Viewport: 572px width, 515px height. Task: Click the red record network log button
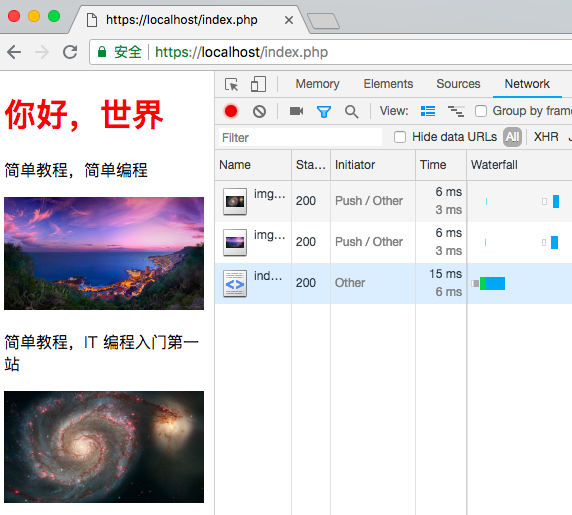tap(231, 111)
